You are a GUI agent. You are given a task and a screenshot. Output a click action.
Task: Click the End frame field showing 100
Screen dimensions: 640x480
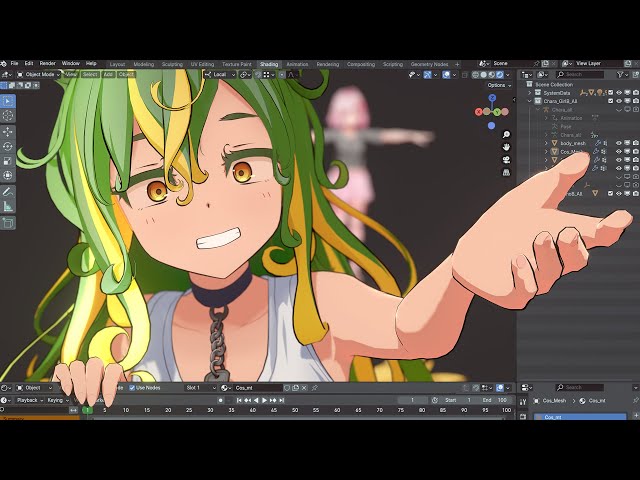click(495, 400)
